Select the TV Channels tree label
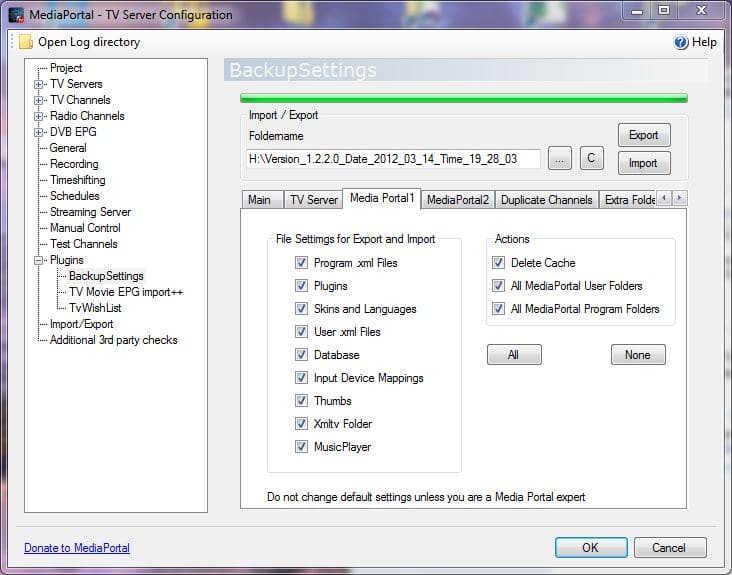 80,100
